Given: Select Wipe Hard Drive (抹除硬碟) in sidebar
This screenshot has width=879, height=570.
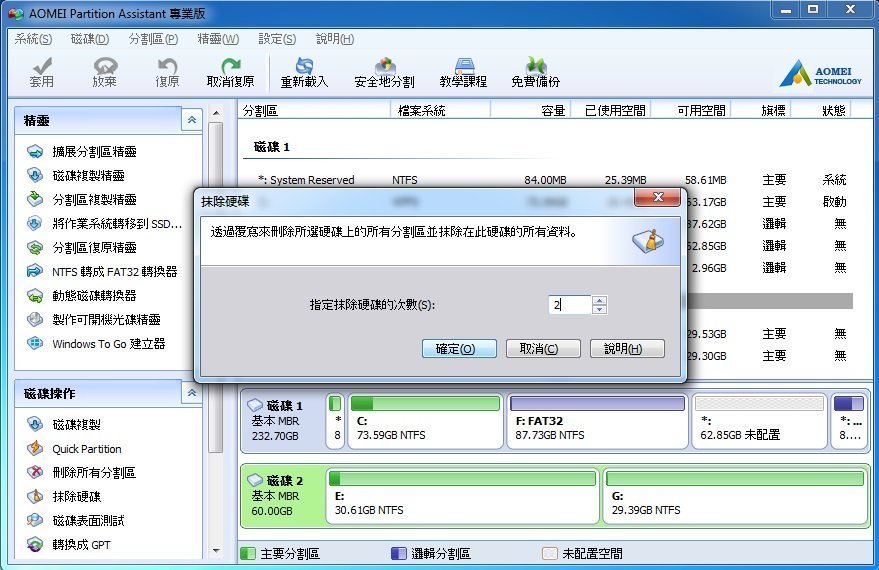Looking at the screenshot, I should pyautogui.click(x=64, y=497).
